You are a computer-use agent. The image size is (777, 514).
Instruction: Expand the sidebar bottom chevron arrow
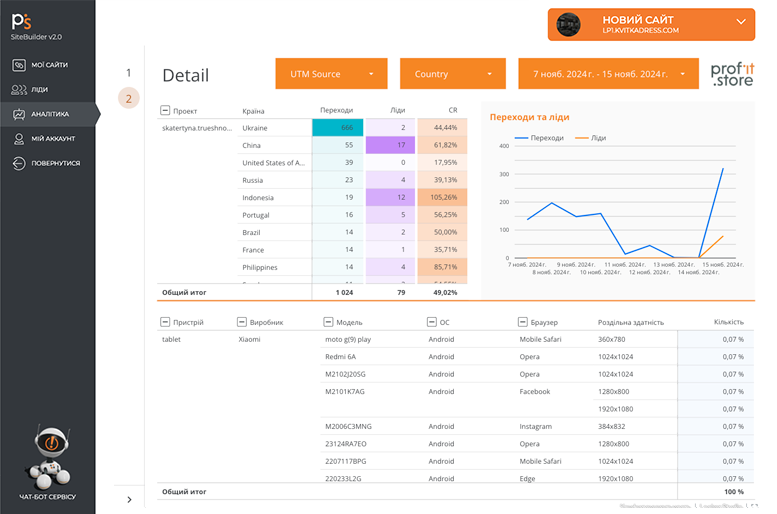129,499
